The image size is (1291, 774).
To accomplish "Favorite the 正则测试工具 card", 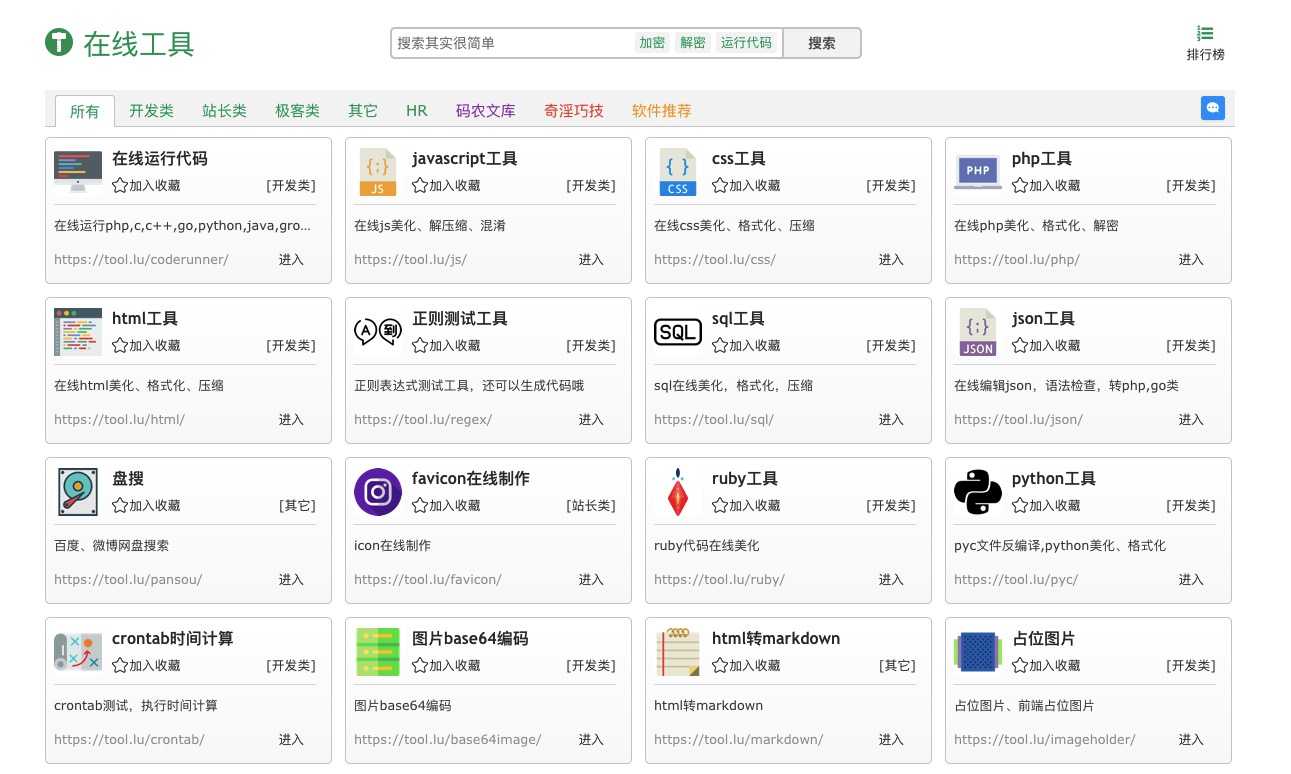I will pyautogui.click(x=446, y=345).
